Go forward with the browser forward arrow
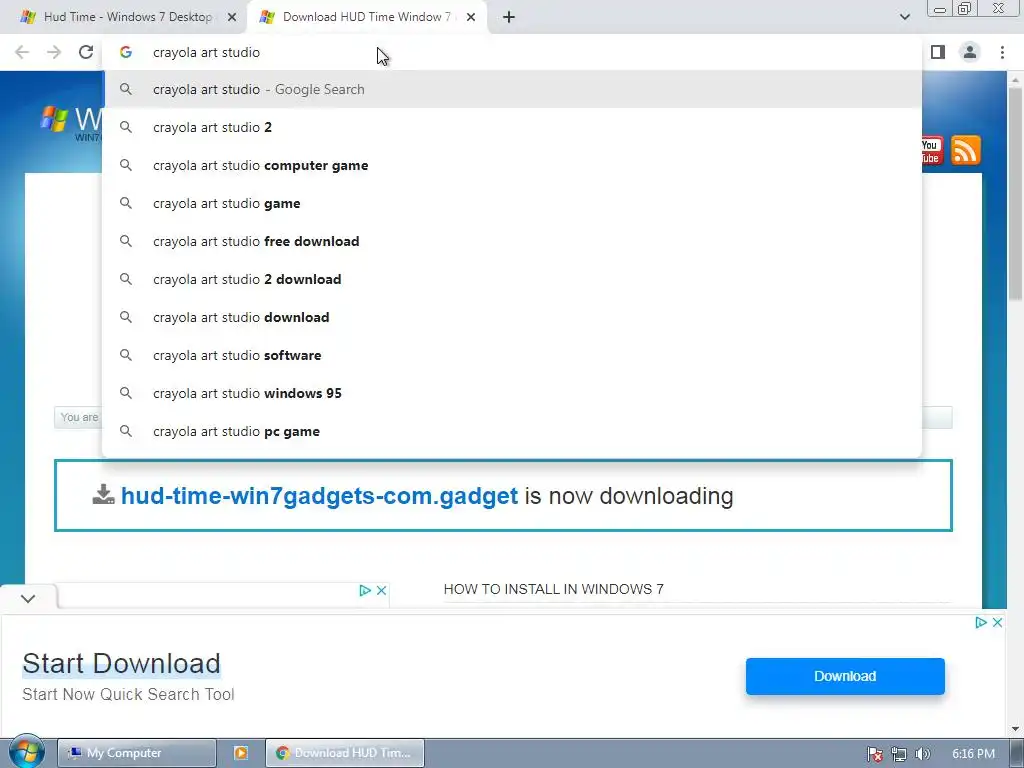Screen dimensions: 1024x768 click(x=54, y=52)
